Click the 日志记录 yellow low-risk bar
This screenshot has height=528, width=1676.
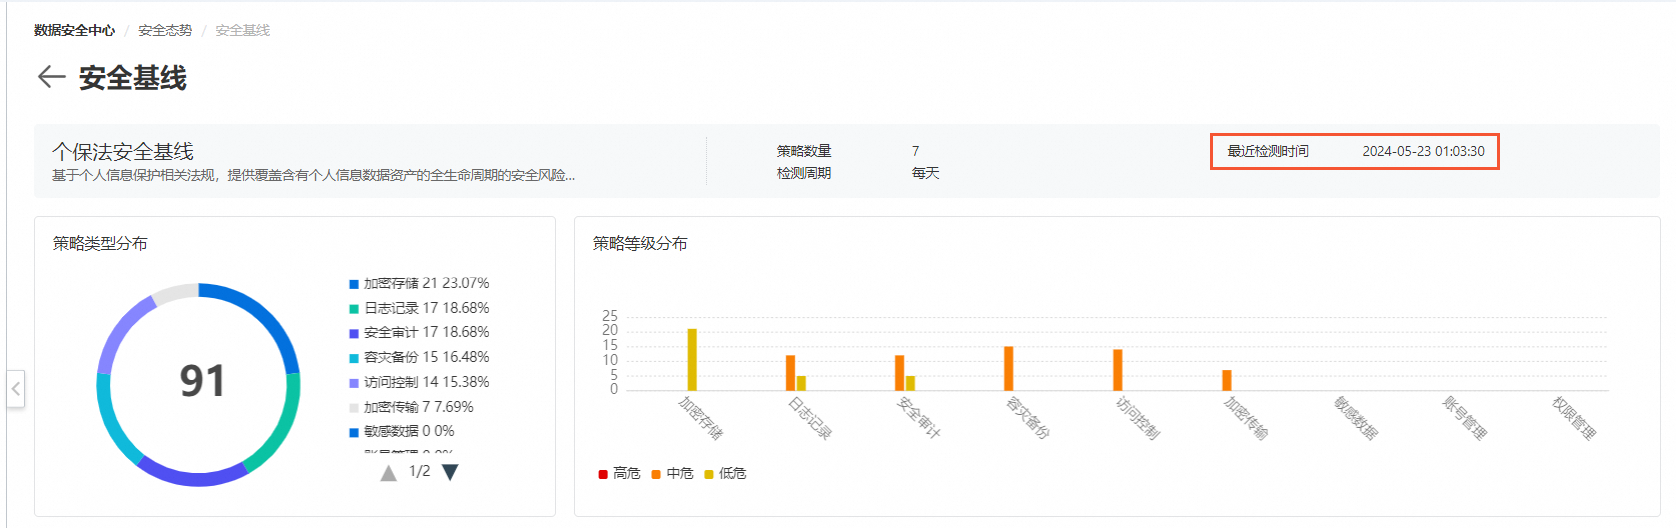[801, 383]
